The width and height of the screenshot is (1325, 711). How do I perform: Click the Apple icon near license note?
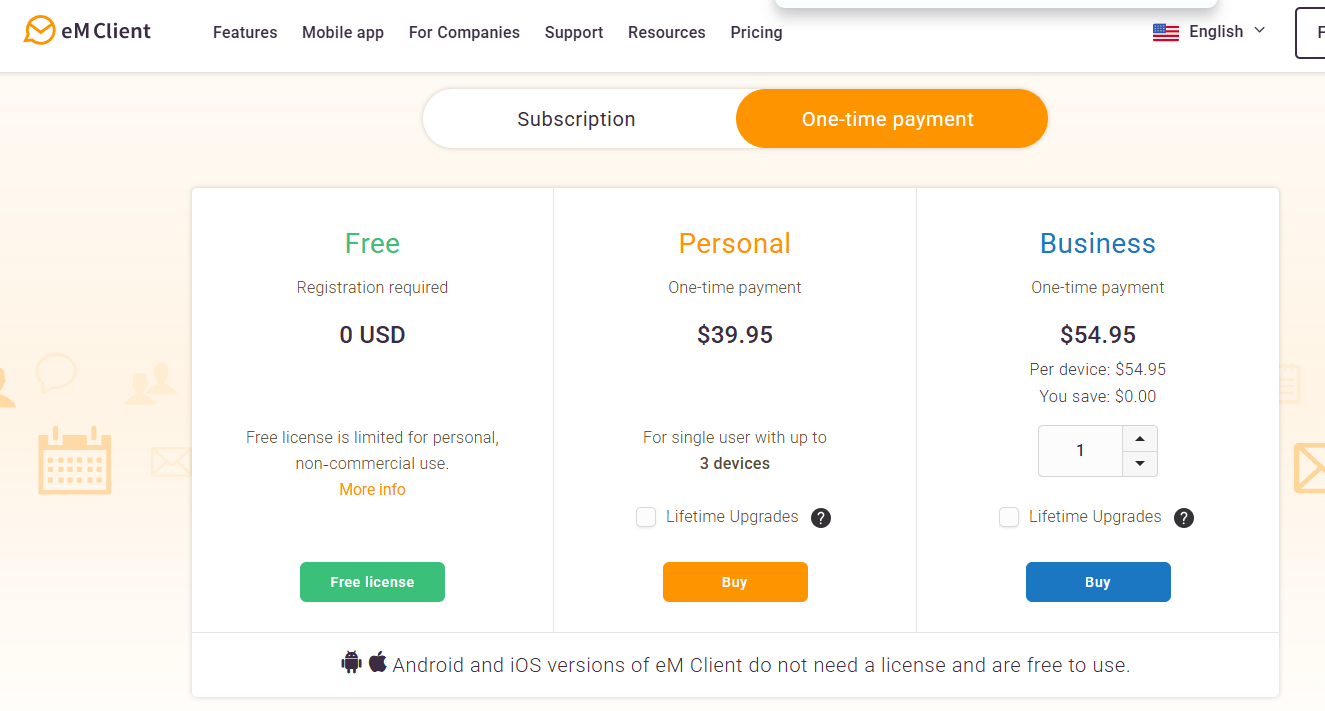point(376,662)
